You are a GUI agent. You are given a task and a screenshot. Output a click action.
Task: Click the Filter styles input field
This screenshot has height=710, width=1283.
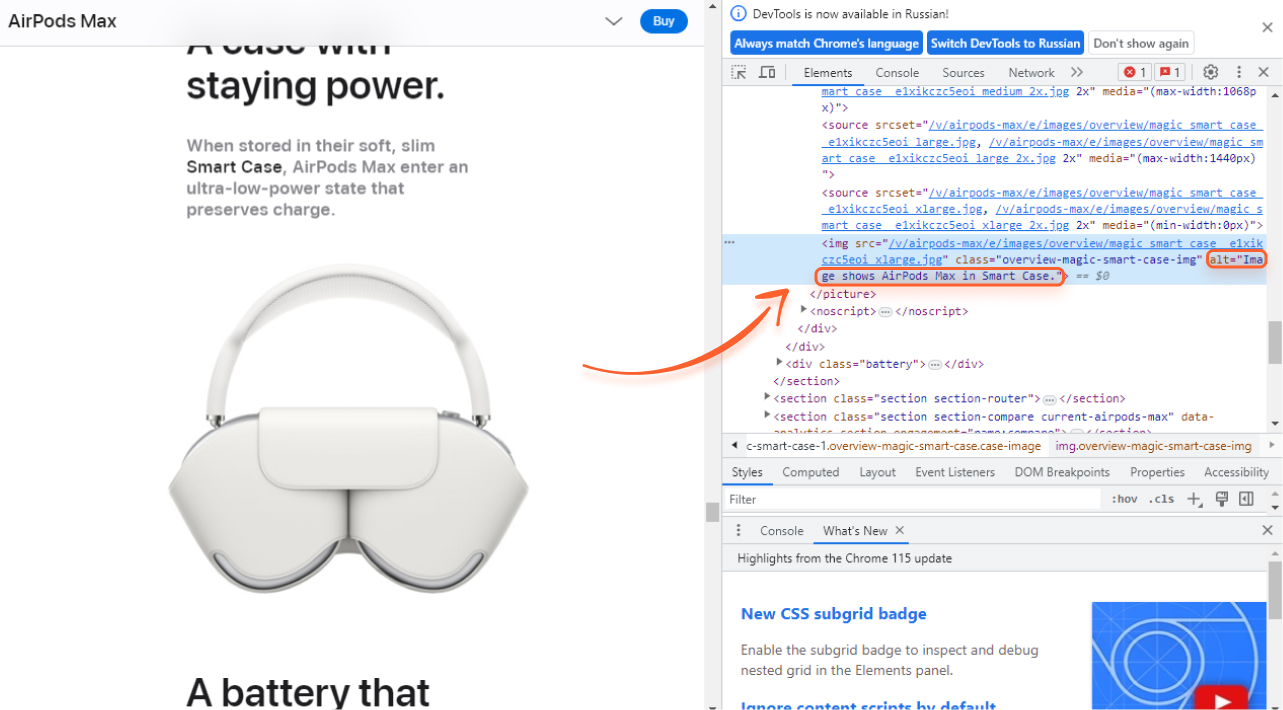[x=912, y=499]
